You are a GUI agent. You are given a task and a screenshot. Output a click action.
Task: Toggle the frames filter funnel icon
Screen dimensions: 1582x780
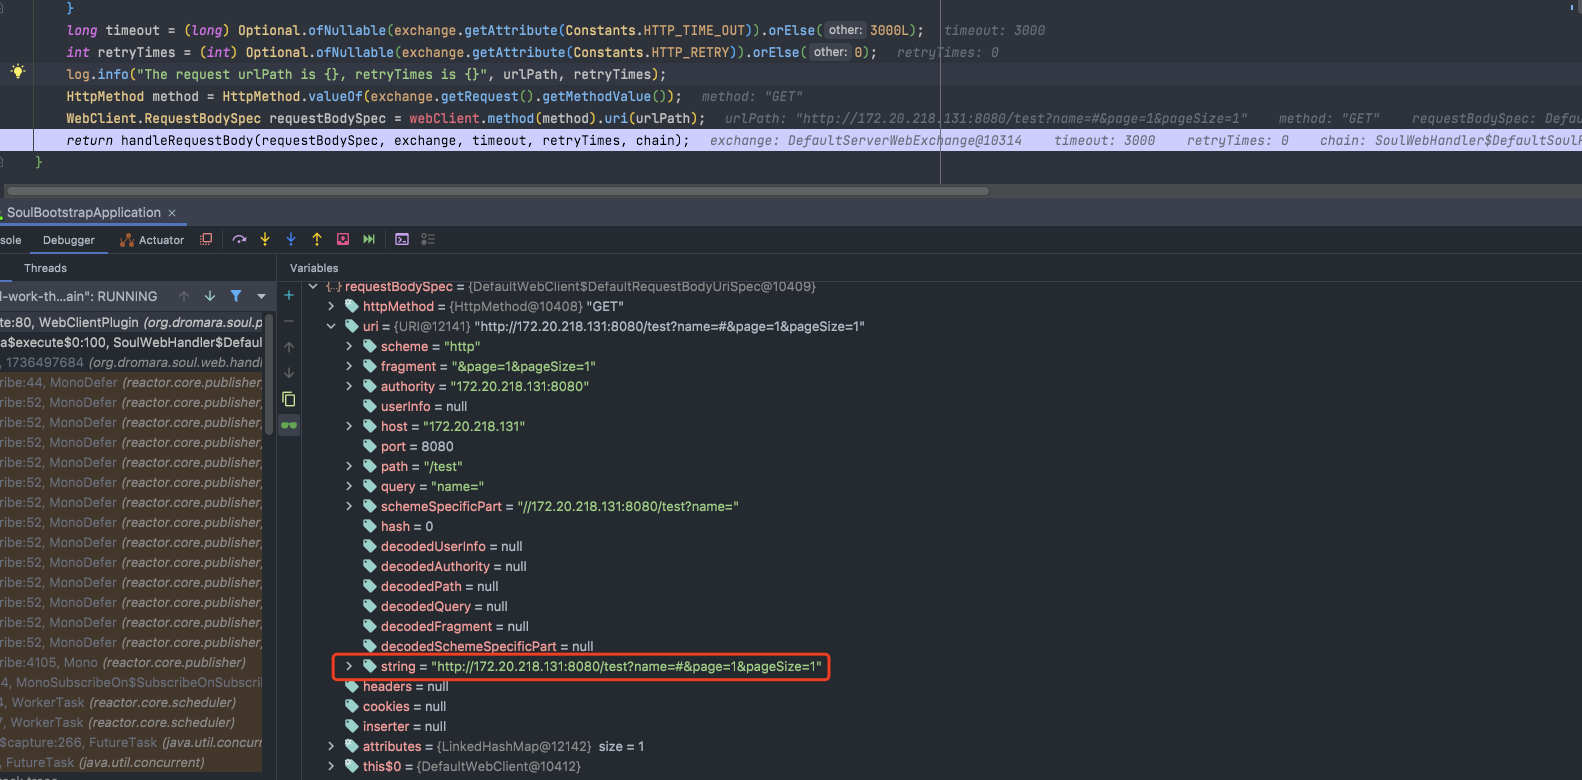[236, 296]
